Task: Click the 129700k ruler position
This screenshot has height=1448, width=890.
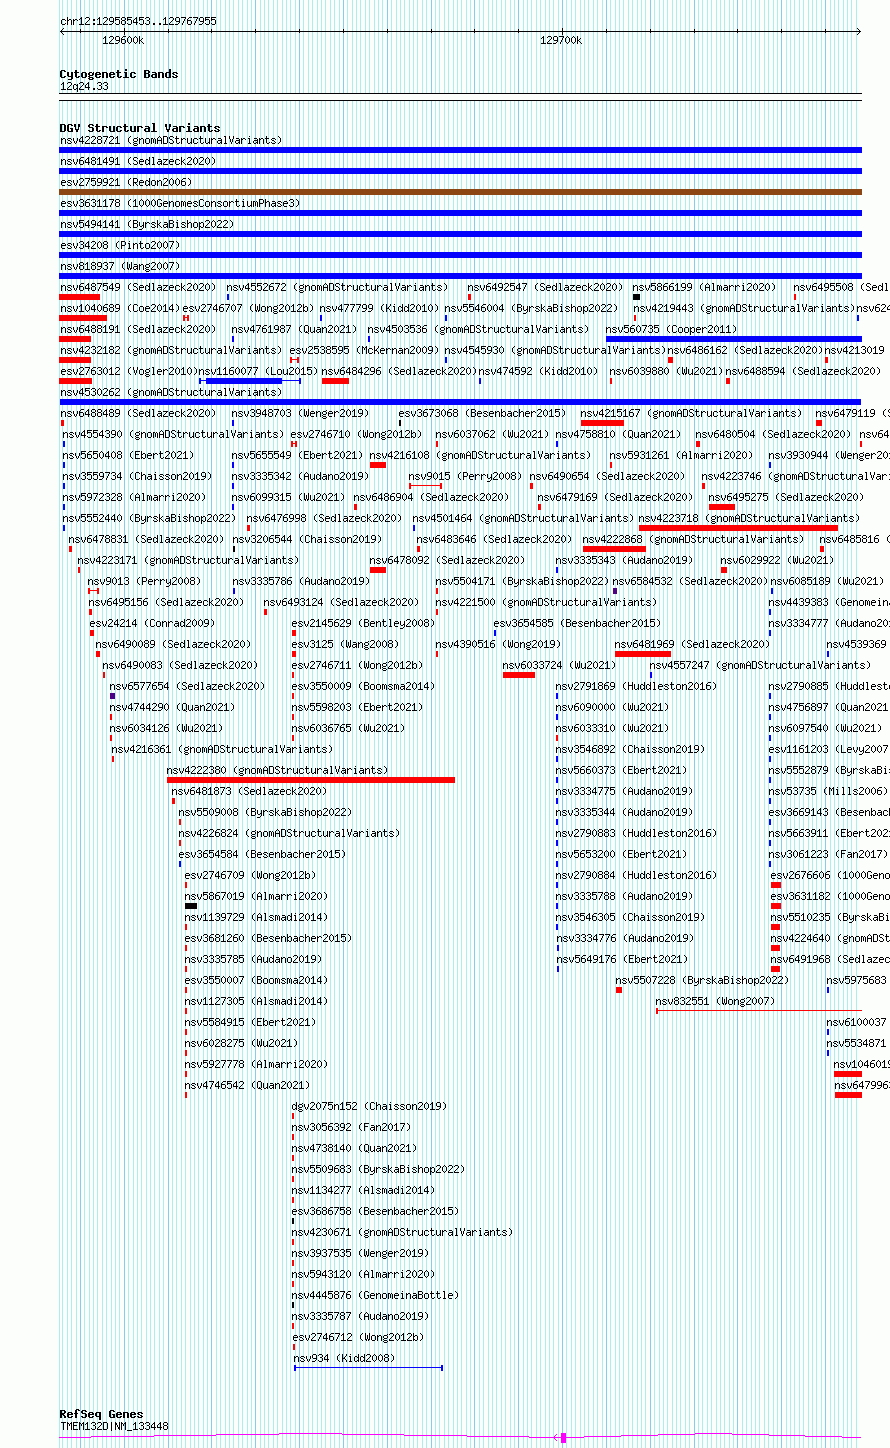Action: click(x=560, y=40)
